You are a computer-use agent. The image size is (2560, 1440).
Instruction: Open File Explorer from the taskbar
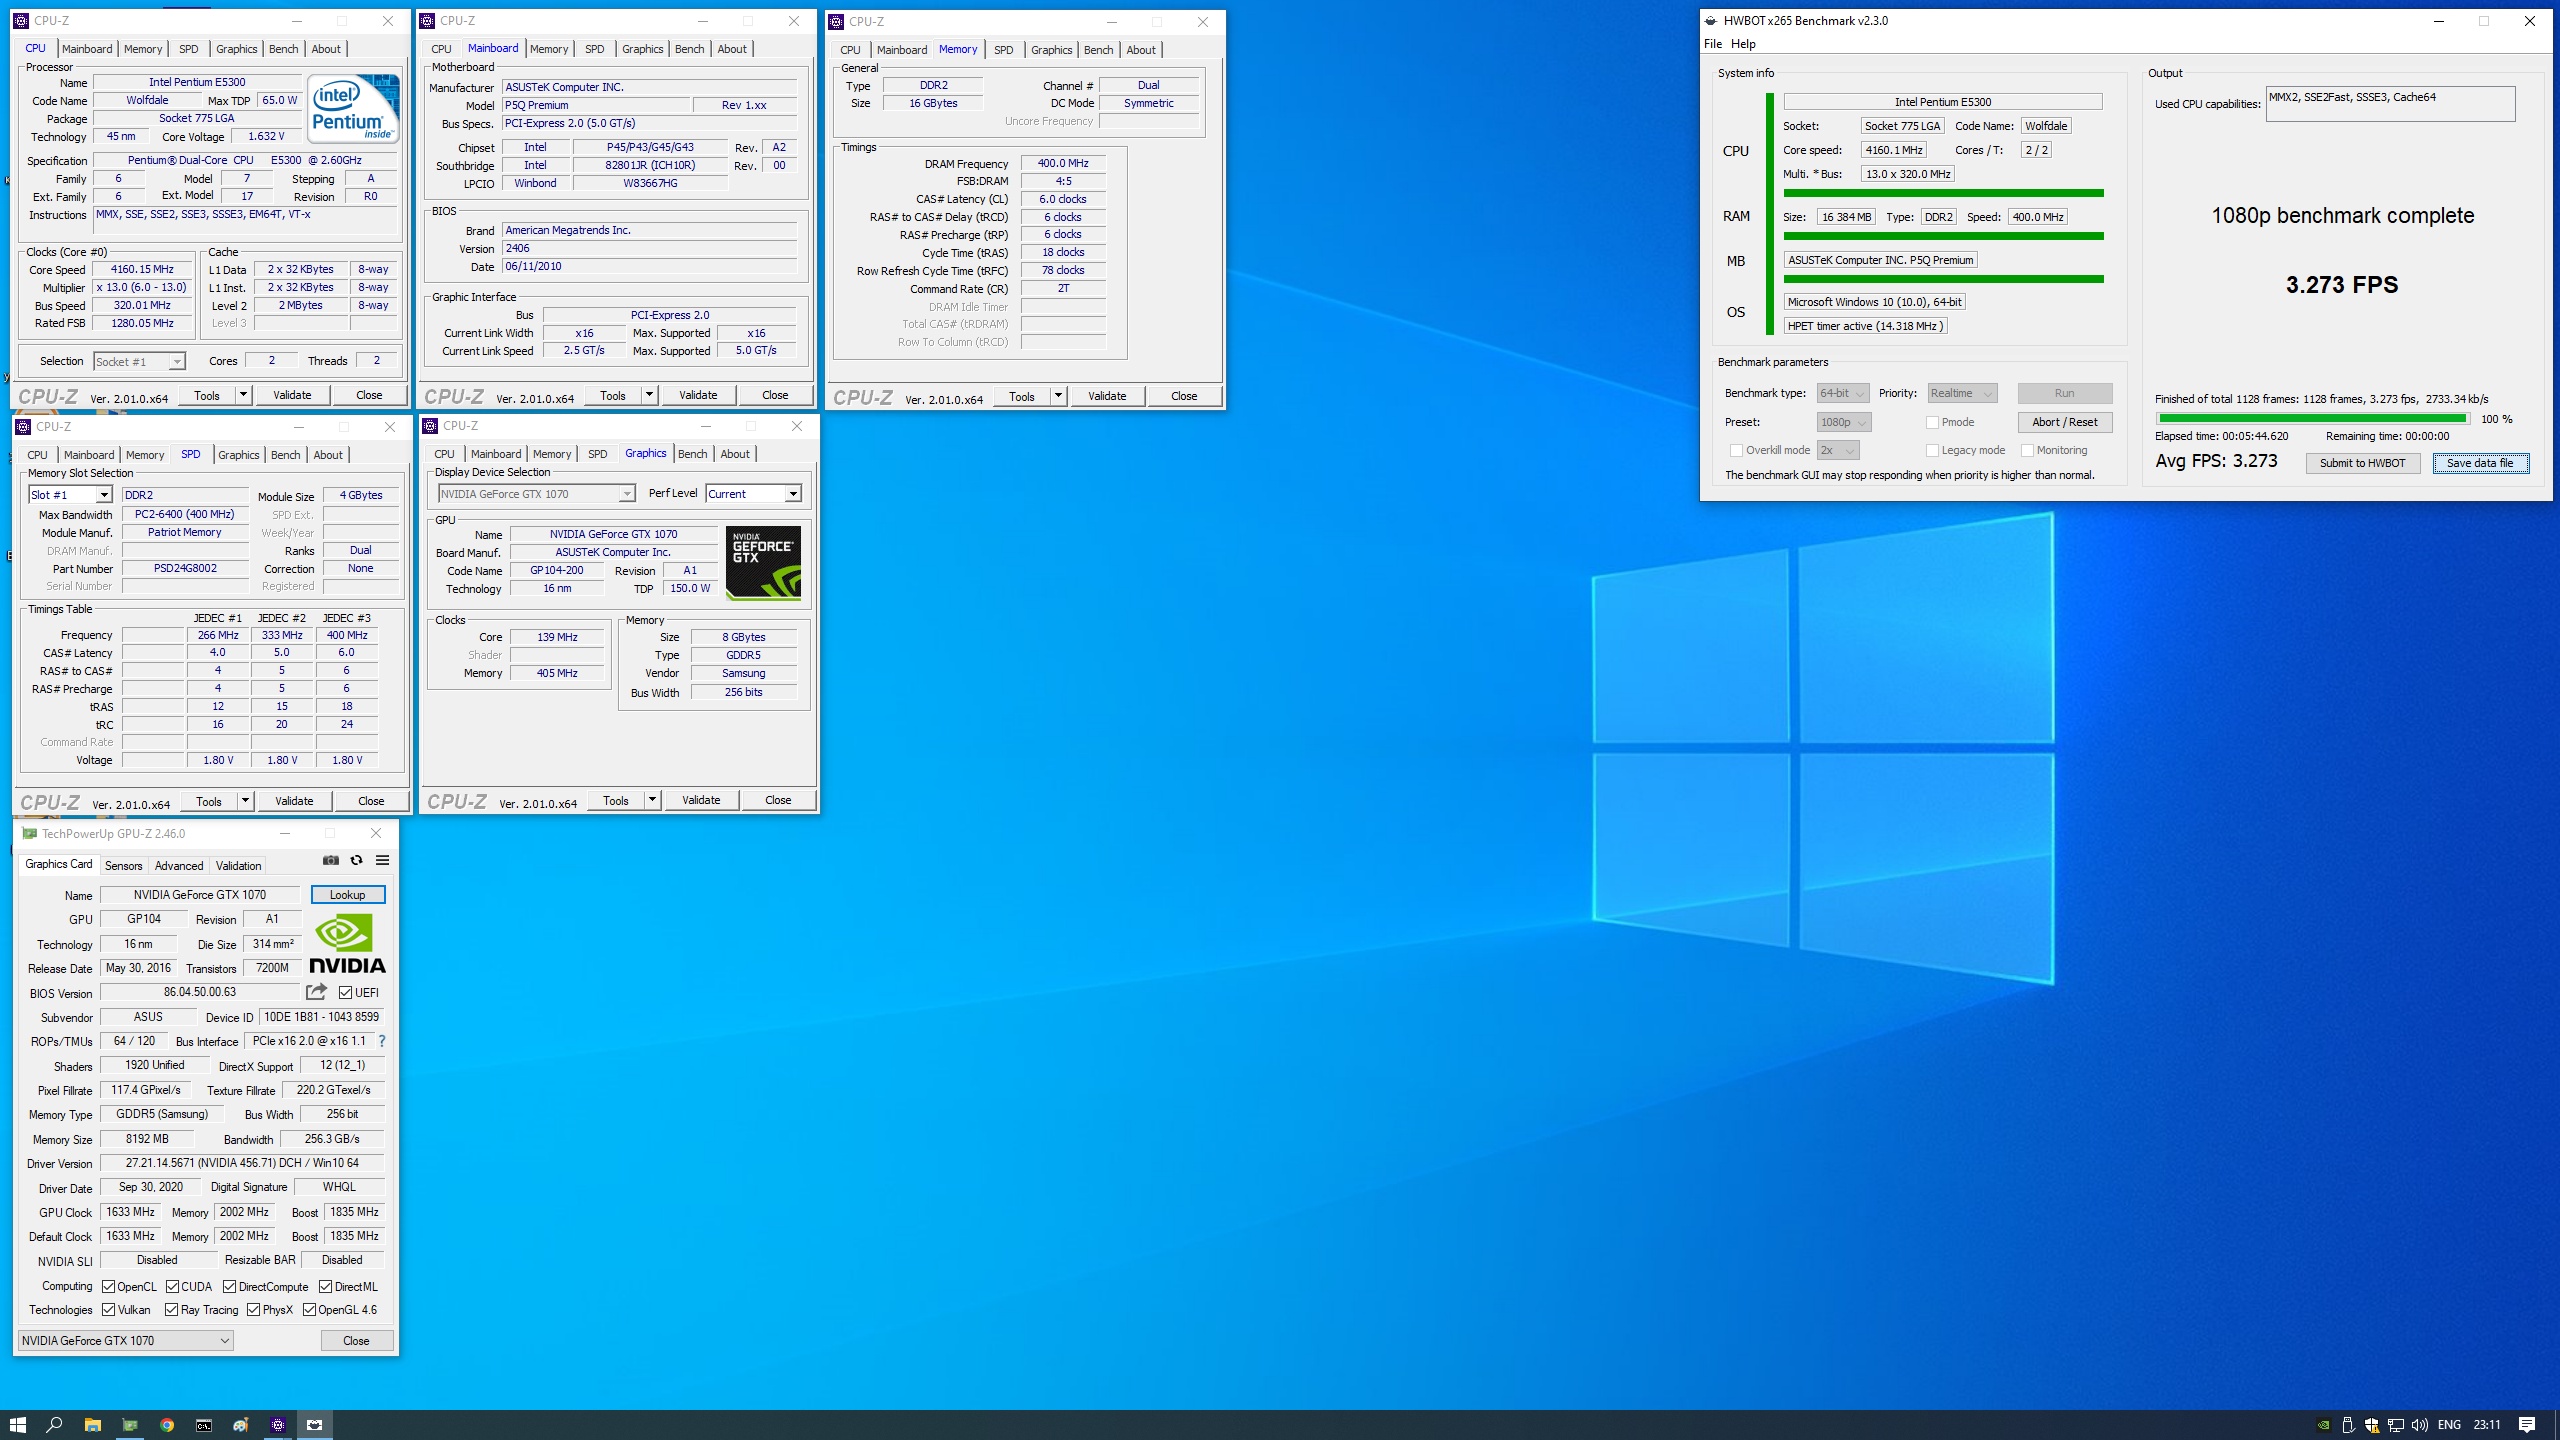tap(92, 1425)
